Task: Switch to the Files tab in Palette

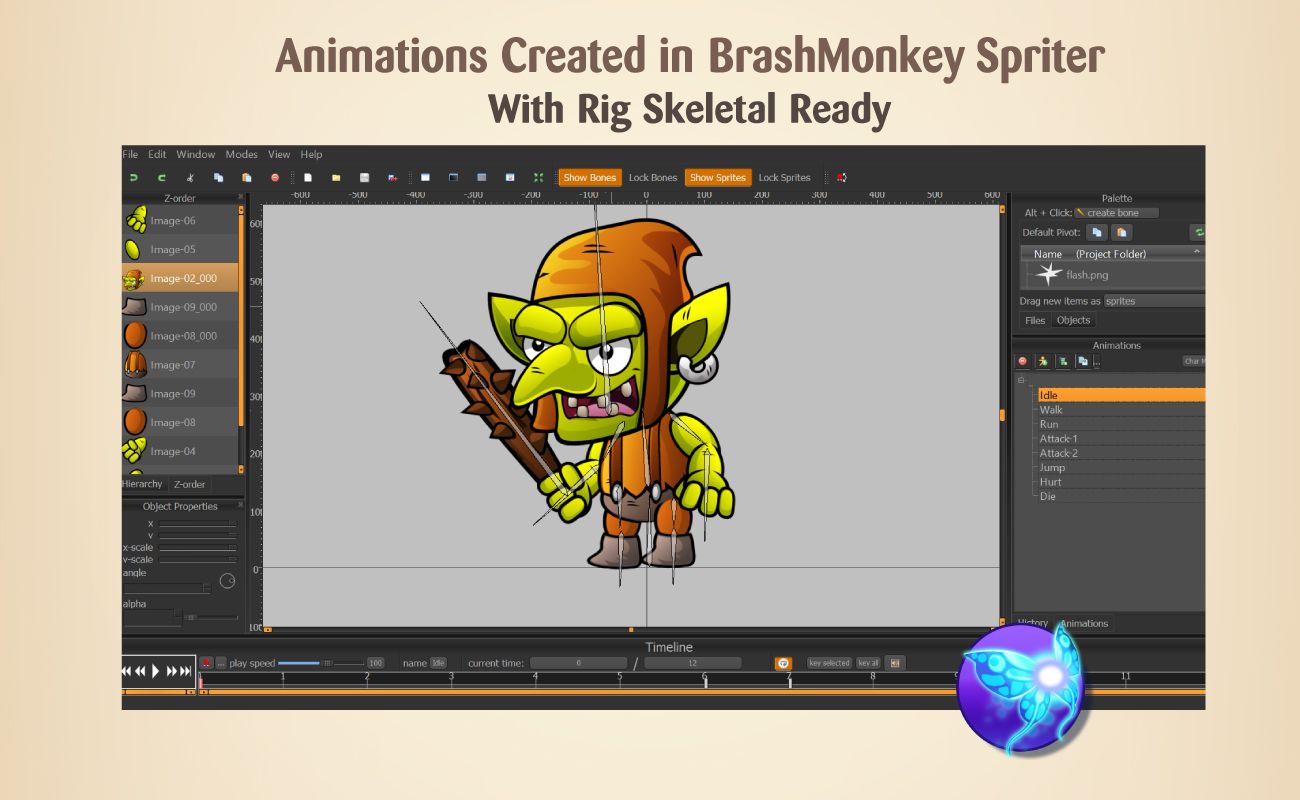Action: pos(1035,320)
